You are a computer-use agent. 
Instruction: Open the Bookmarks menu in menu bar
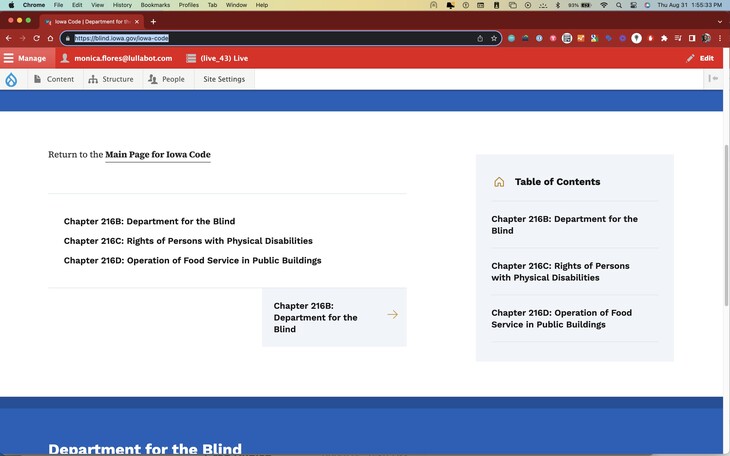pyautogui.click(x=155, y=5)
